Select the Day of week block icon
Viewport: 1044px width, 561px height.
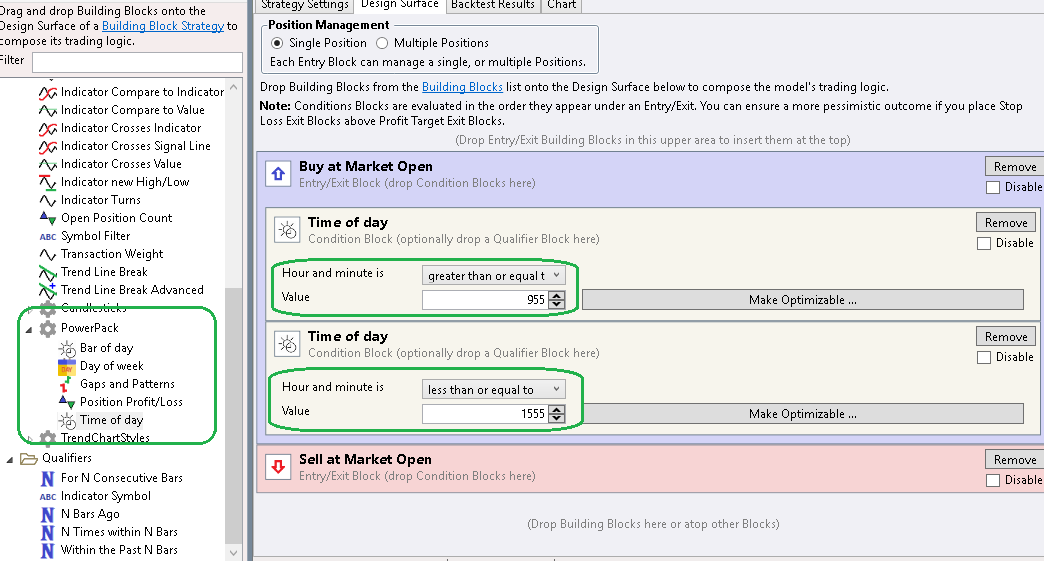pos(67,366)
